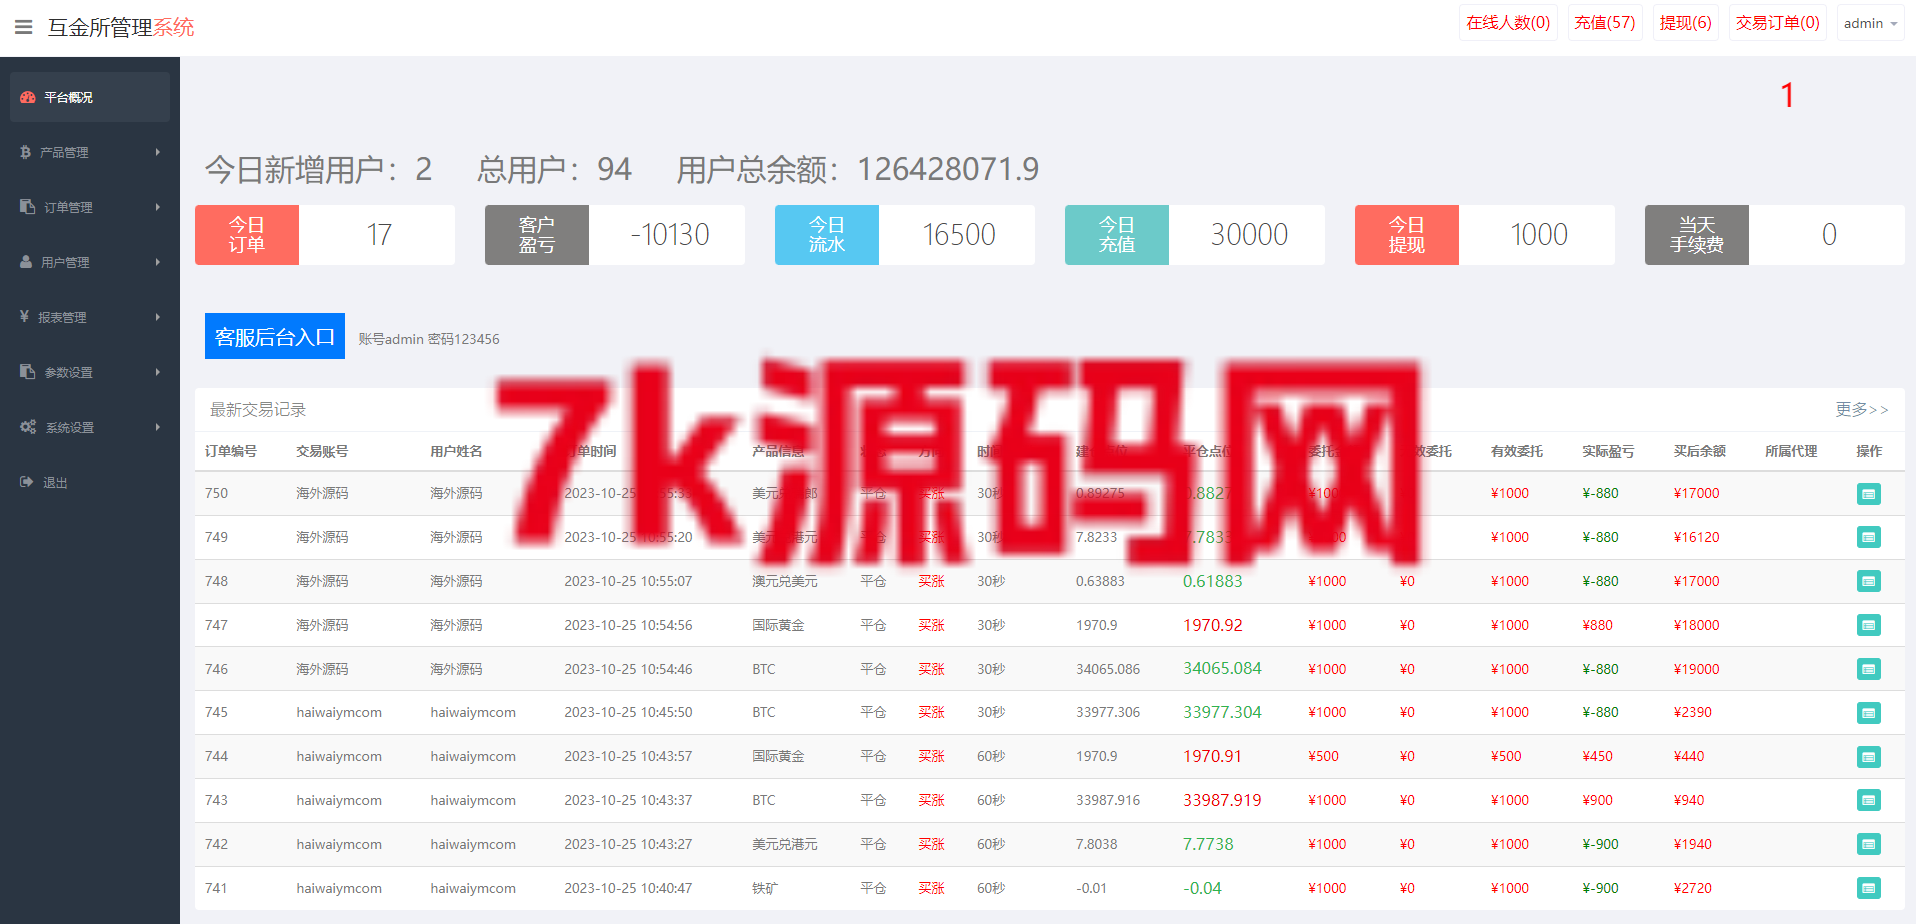1916x924 pixels.
Task: Expand 系统设置 submenu arrow
Action: pos(158,427)
